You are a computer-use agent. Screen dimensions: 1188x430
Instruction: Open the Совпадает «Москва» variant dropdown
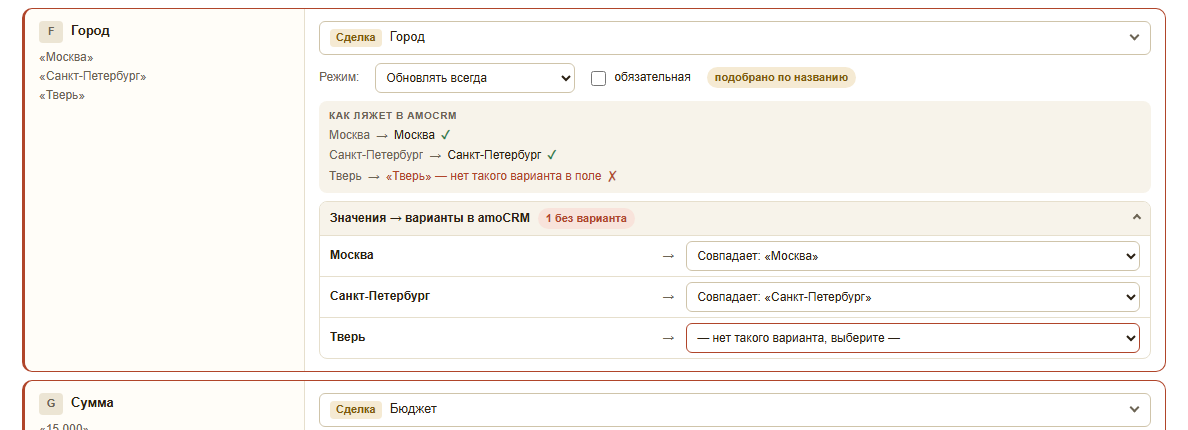912,256
